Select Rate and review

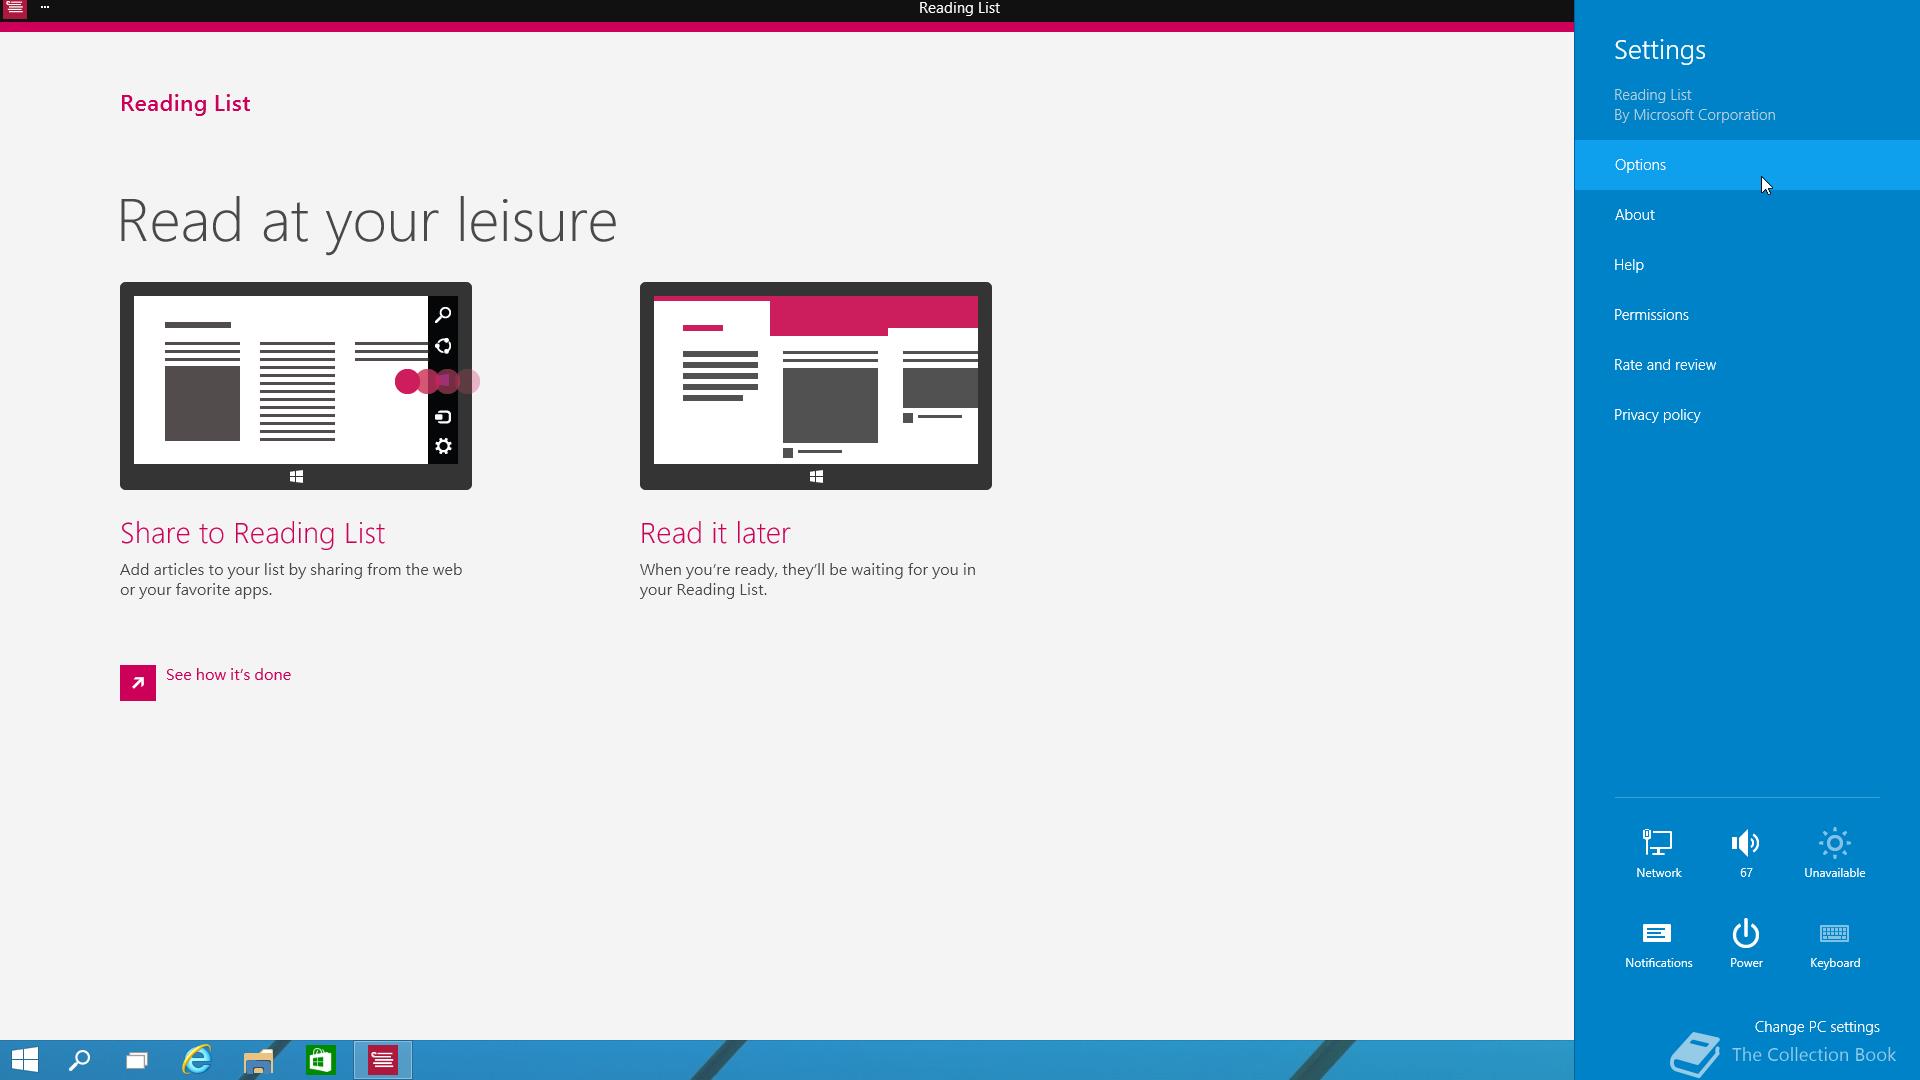pos(1664,365)
